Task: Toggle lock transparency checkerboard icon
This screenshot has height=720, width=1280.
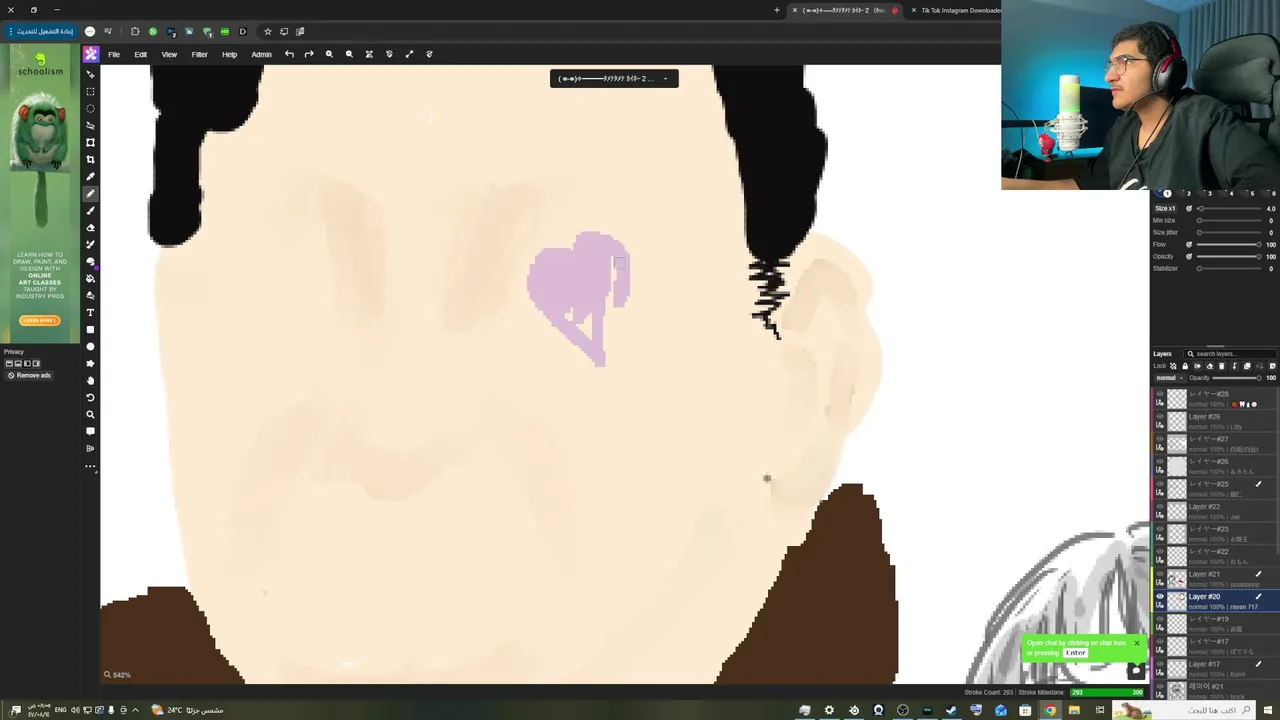Action: click(x=1173, y=366)
